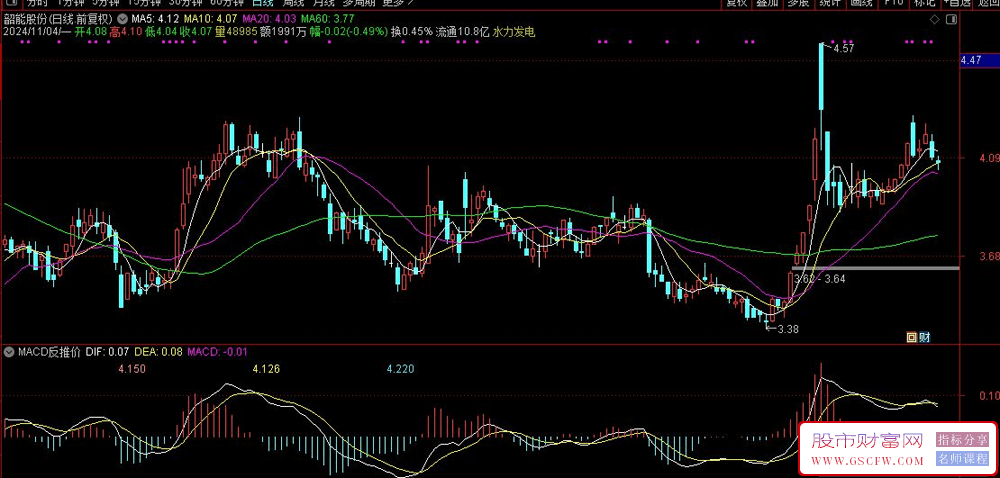This screenshot has width=1000, height=478.
Task: Select the 60分钟 period tab
Action: coord(226,3)
